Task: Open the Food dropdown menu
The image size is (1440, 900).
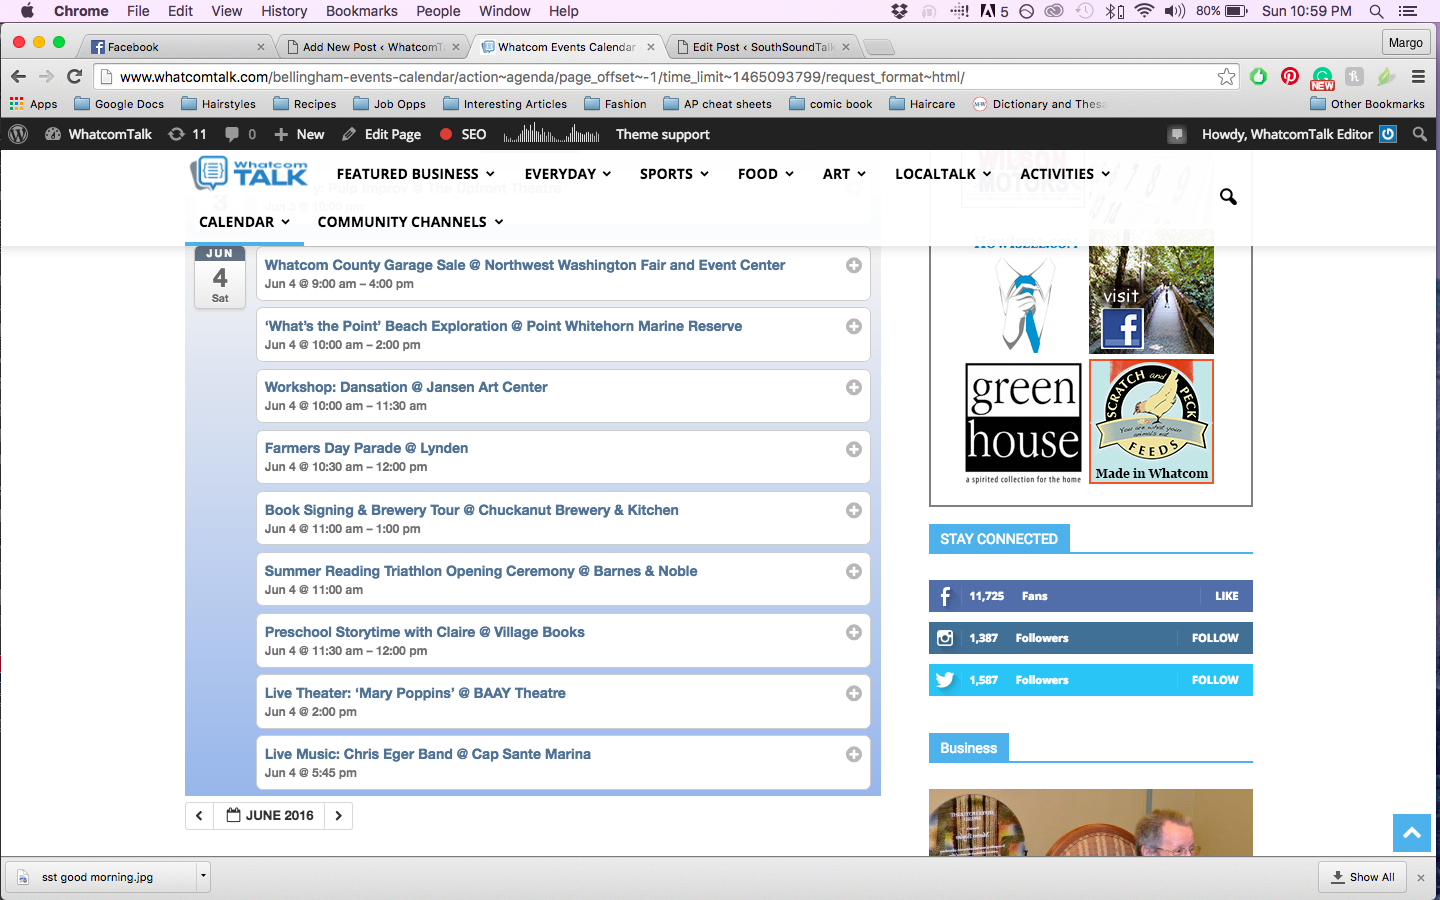Action: click(x=765, y=174)
